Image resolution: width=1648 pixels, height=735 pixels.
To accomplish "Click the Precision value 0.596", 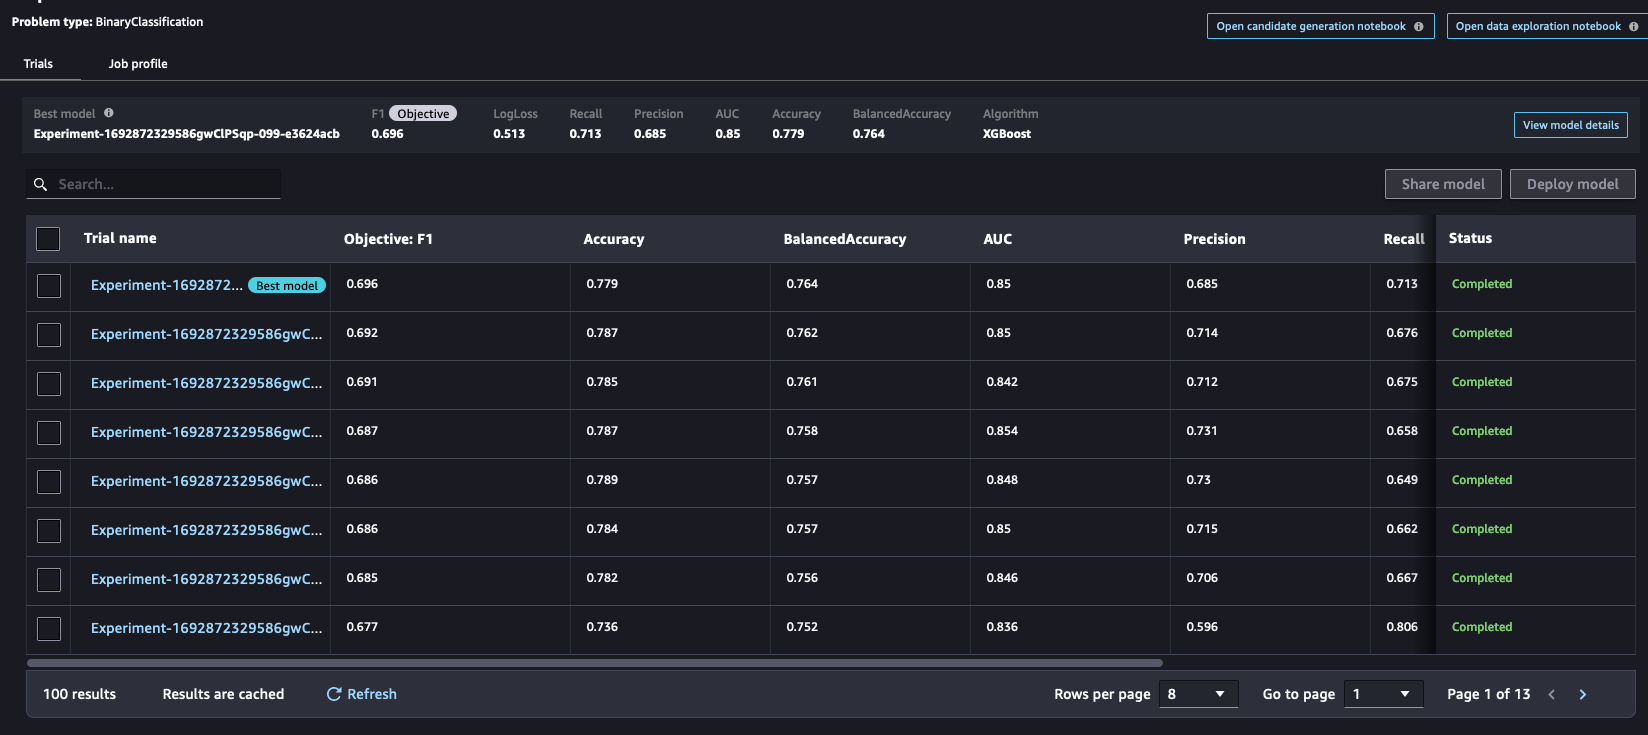I will point(1202,627).
